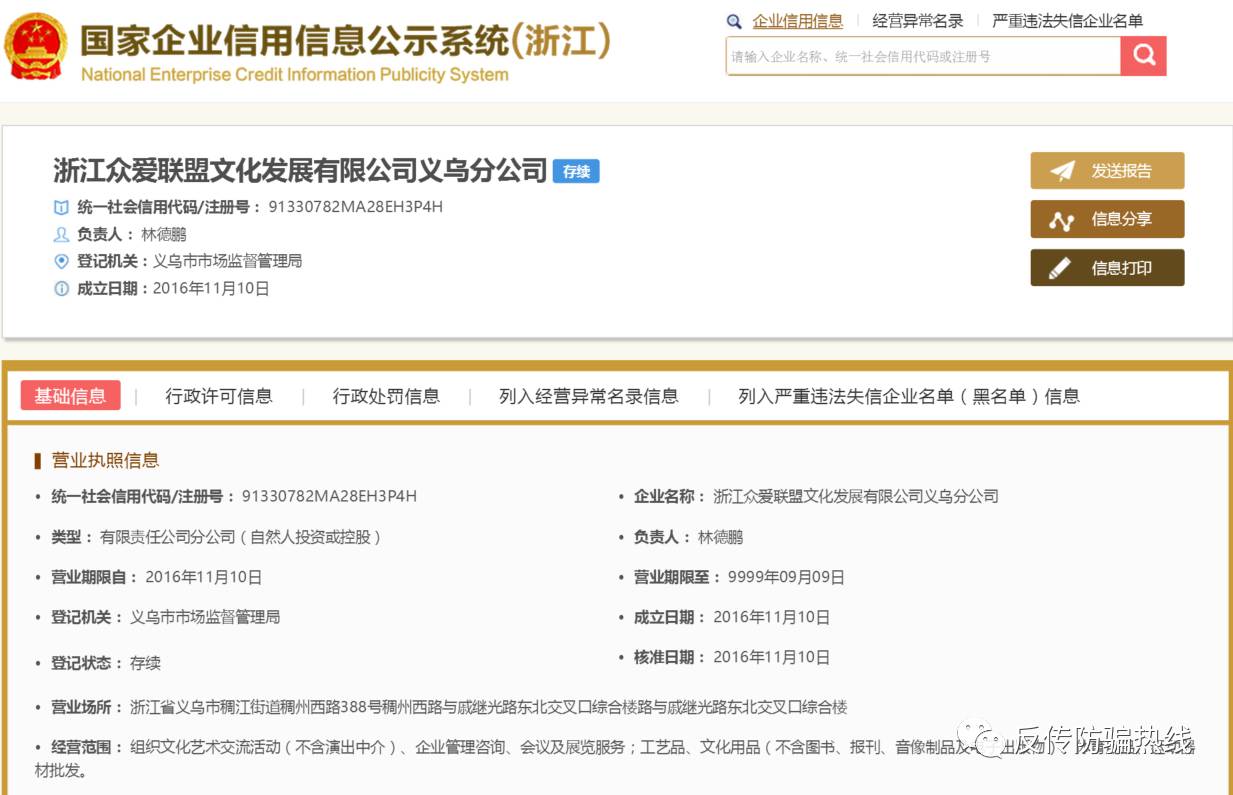Click the national emblem logo
The height and width of the screenshot is (795, 1233).
(x=36, y=47)
